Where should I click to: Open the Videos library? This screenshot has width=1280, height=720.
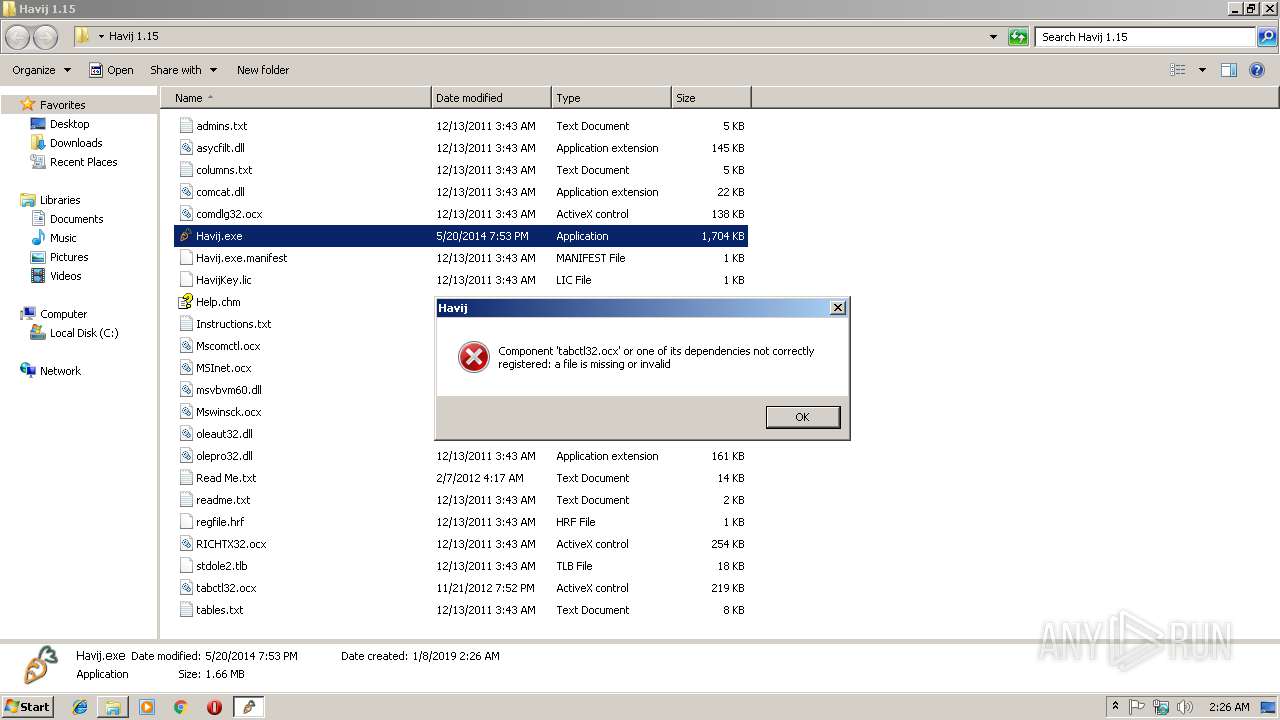pos(66,276)
